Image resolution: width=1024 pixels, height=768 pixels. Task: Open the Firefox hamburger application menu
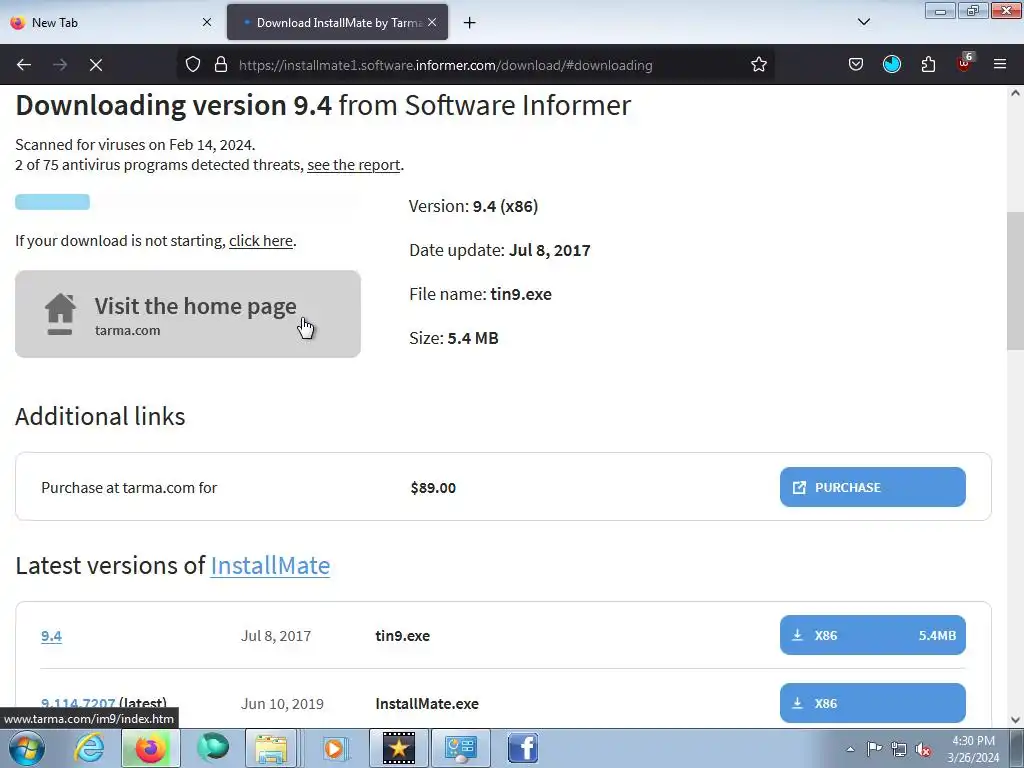coord(1000,65)
